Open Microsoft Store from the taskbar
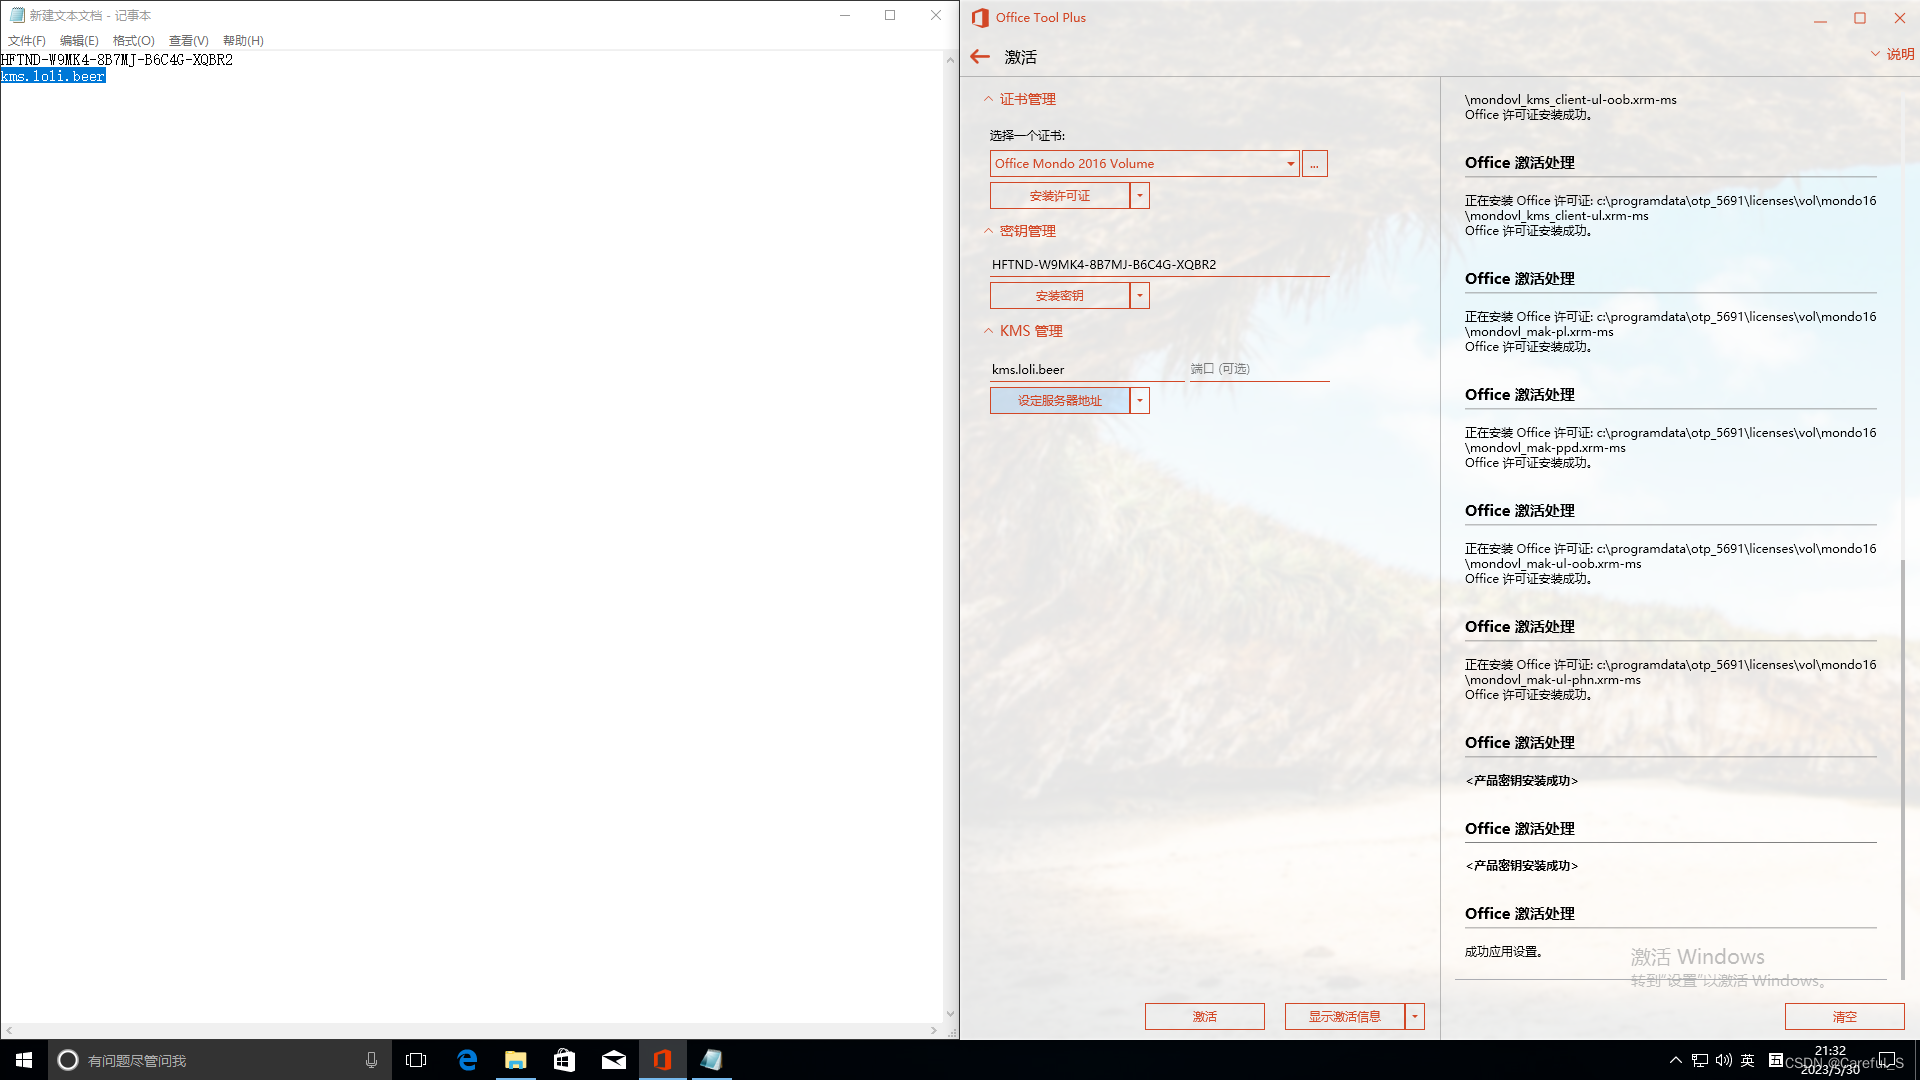The width and height of the screenshot is (1920, 1080). (565, 1060)
